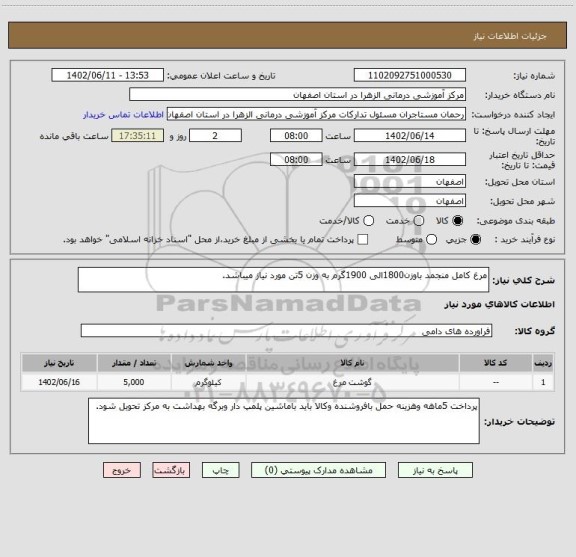The width and height of the screenshot is (576, 557).
Task: Click the price validity time field
Action: (x=296, y=159)
